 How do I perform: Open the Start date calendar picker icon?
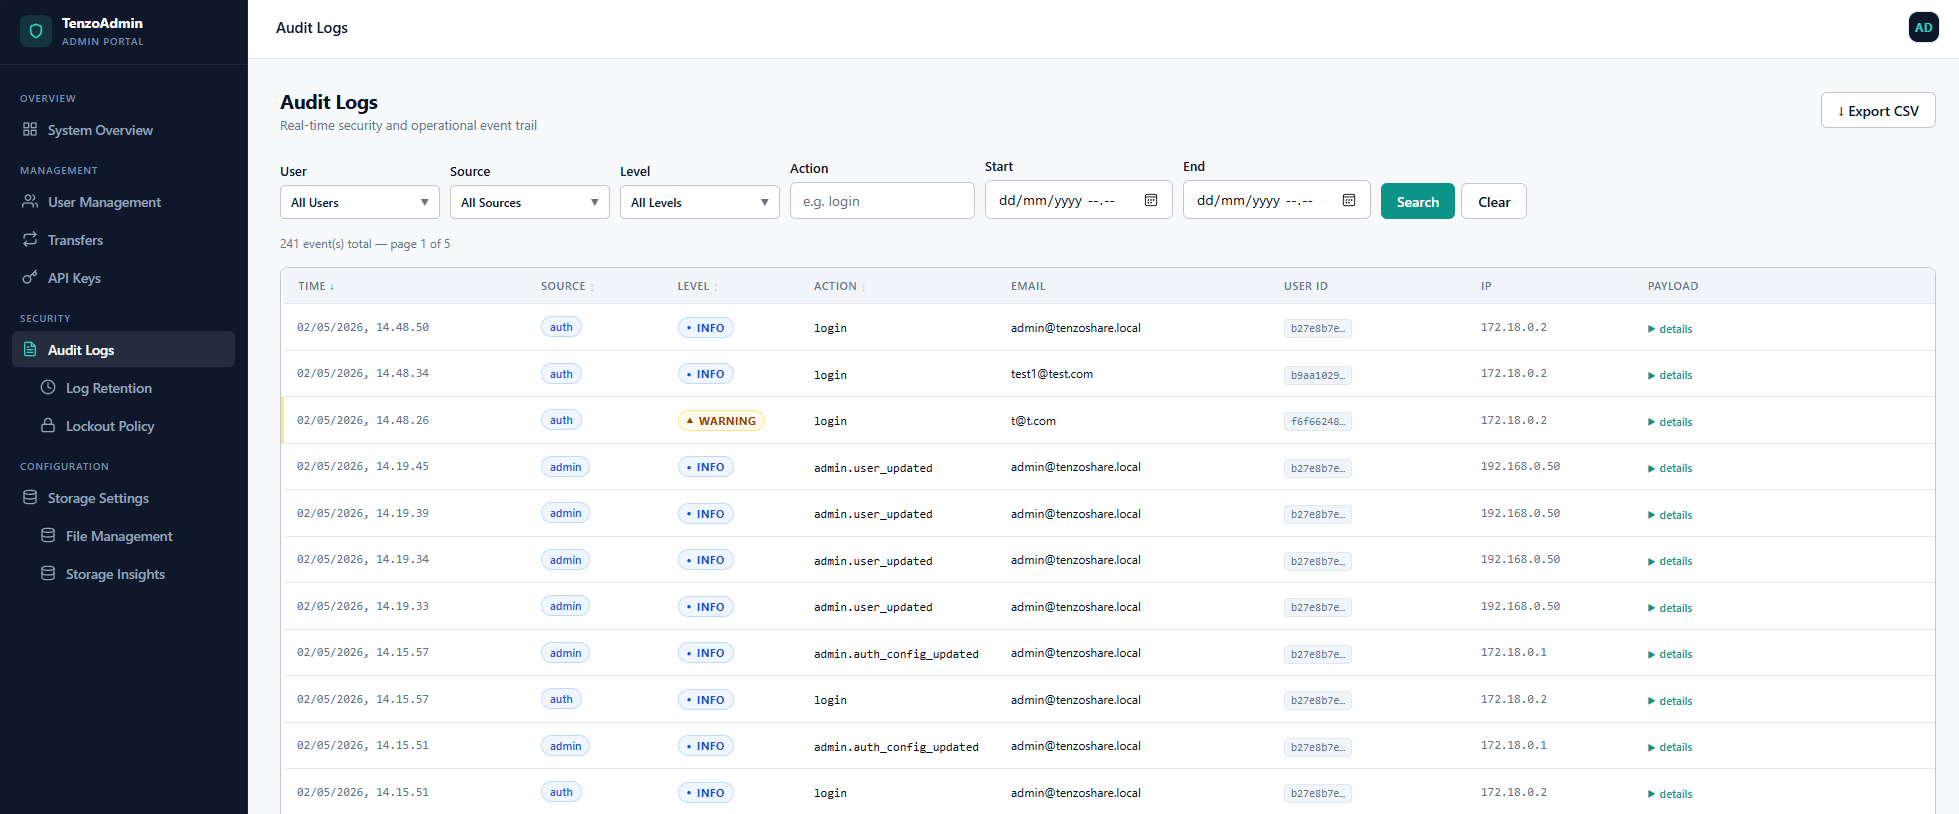1151,200
